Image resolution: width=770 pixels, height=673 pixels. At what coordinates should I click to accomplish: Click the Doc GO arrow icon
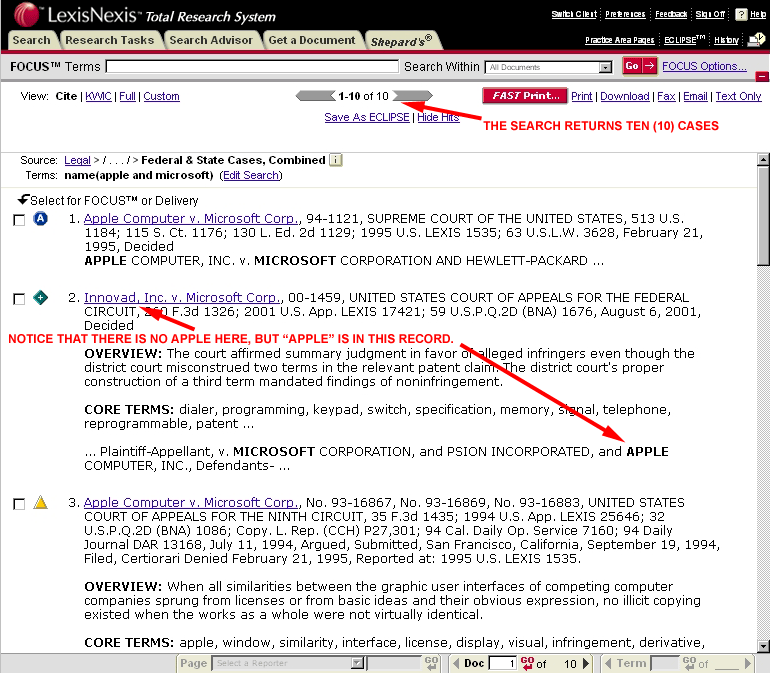coord(527,663)
